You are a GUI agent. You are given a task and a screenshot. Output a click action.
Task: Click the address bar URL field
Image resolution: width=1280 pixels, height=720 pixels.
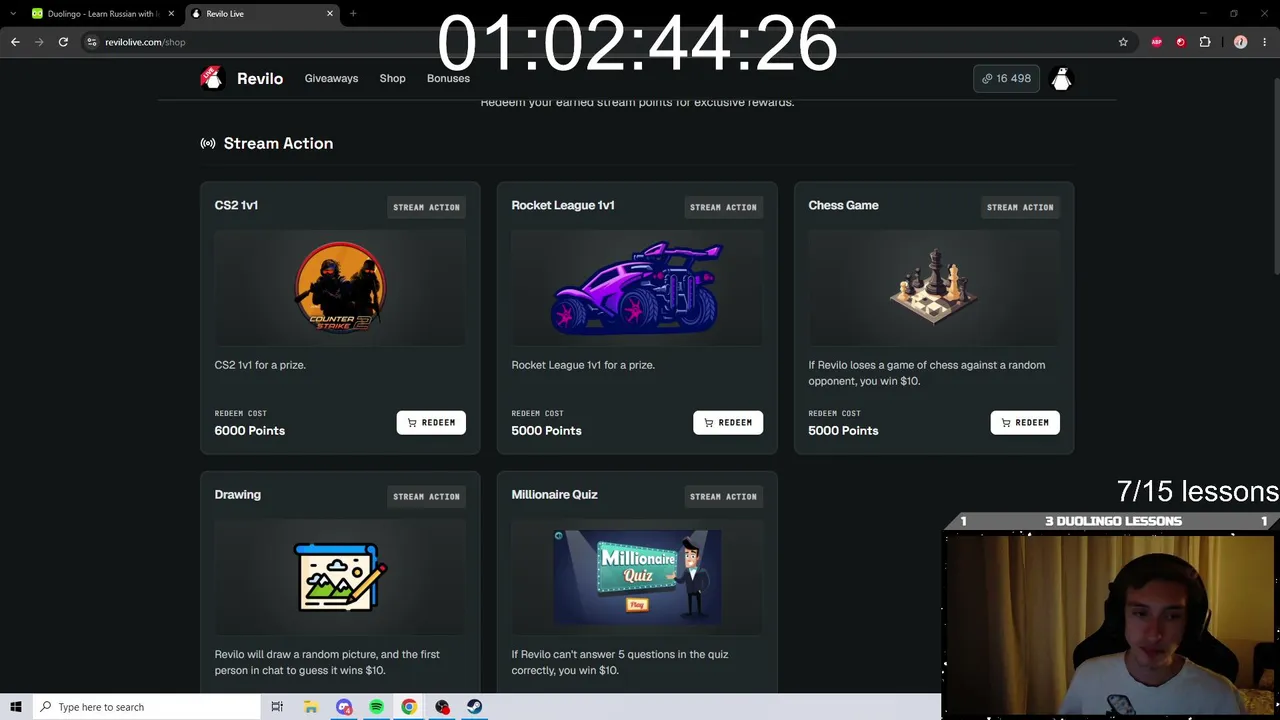(x=600, y=42)
